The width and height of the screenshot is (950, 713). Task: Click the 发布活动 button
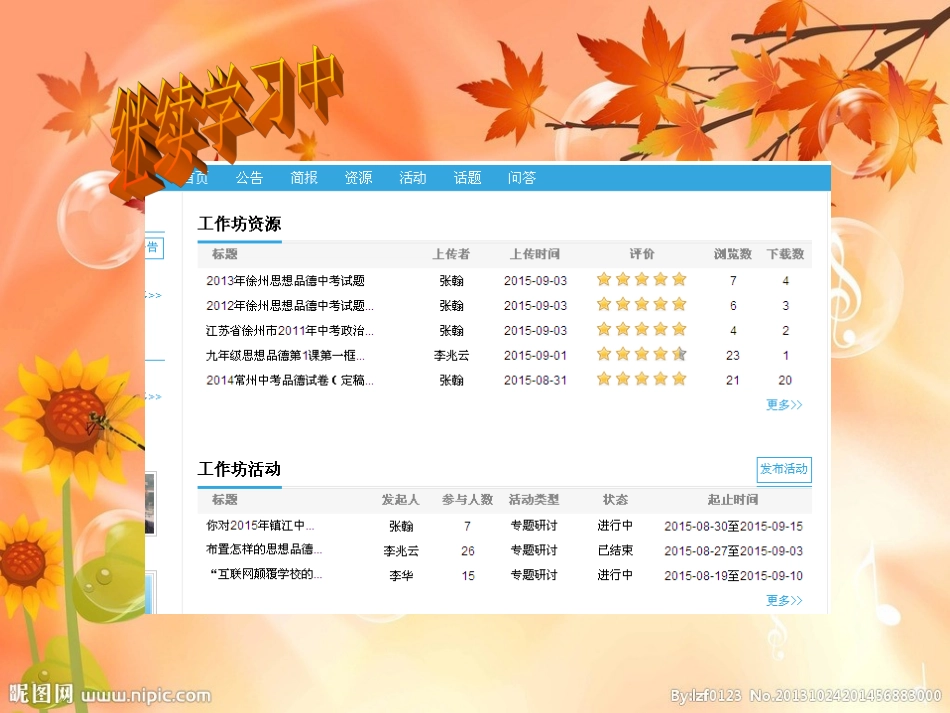click(784, 469)
